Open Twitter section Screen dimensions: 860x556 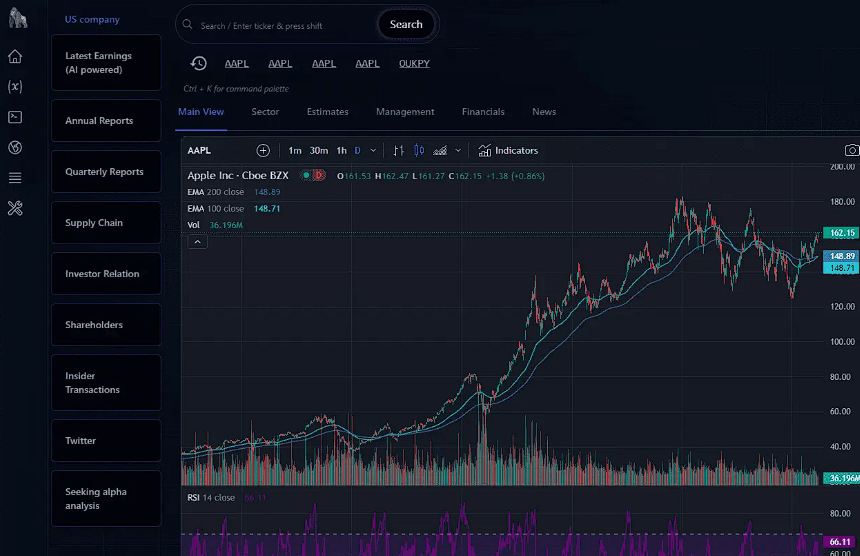106,441
